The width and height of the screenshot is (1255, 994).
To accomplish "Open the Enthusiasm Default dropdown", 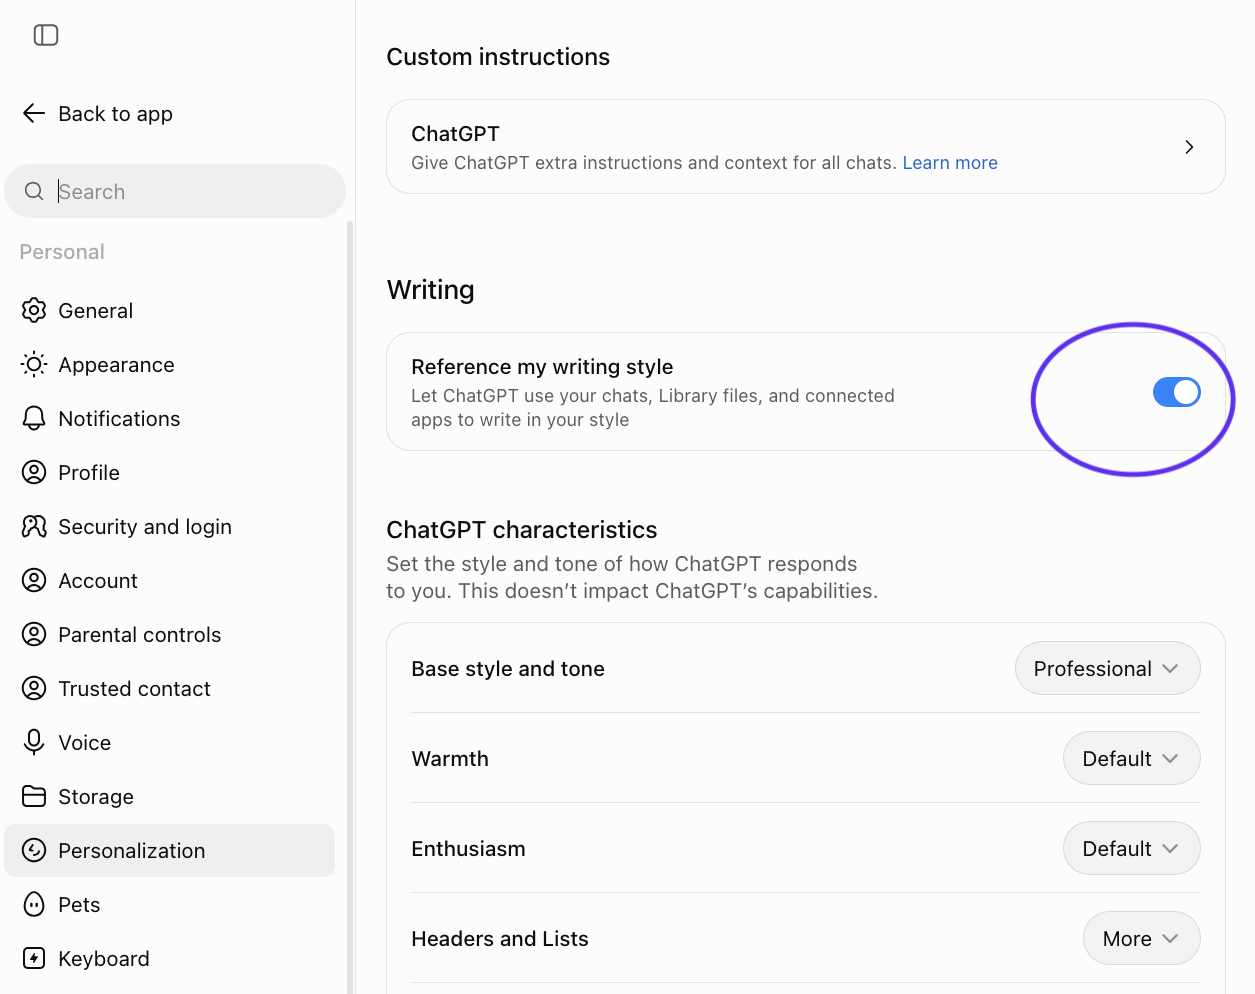I will point(1132,848).
